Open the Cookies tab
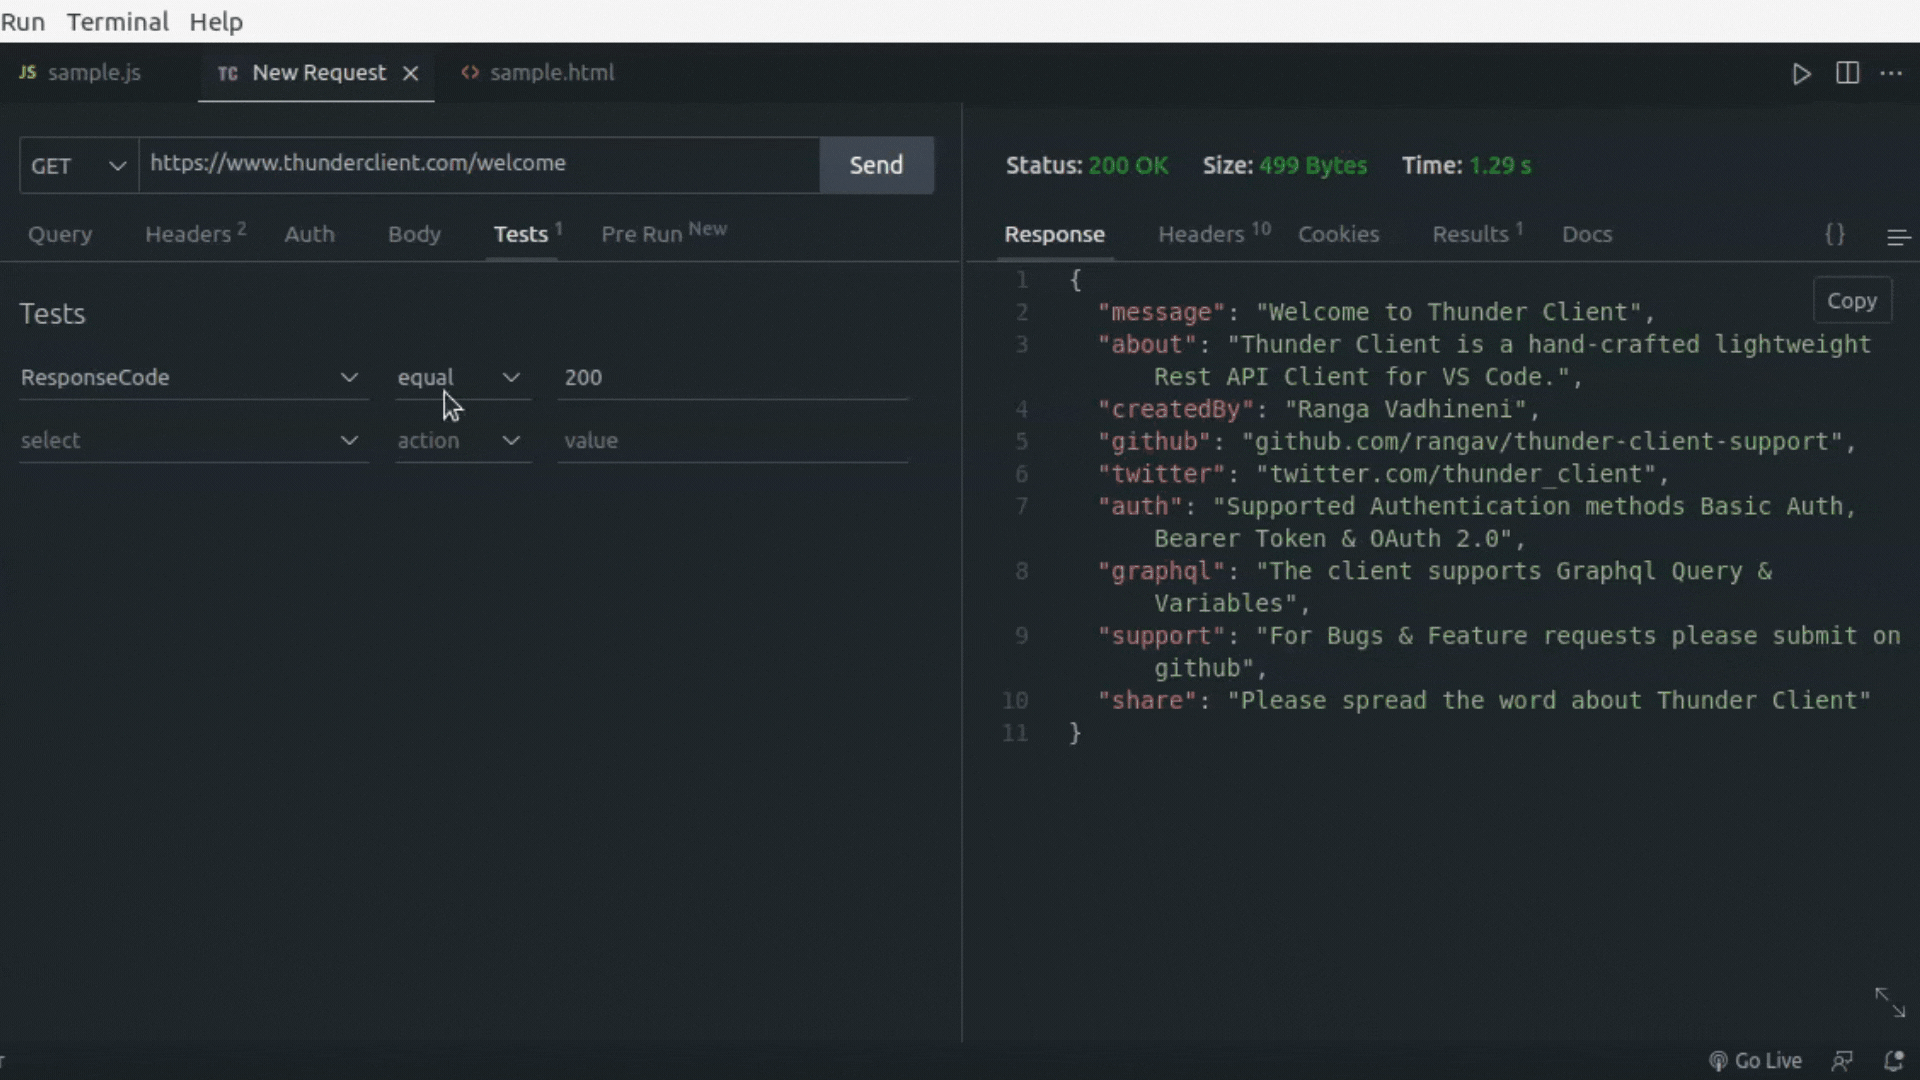The image size is (1920, 1080). [1338, 234]
